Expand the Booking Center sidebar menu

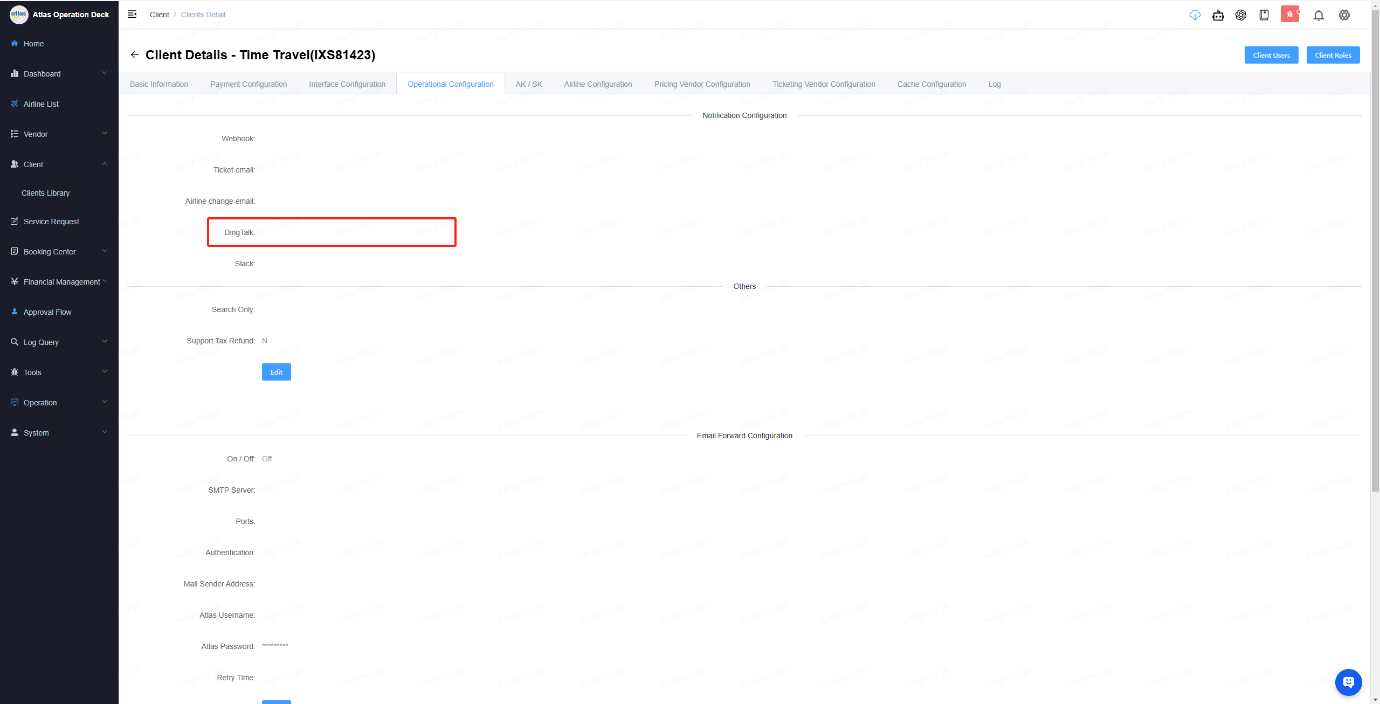click(59, 252)
